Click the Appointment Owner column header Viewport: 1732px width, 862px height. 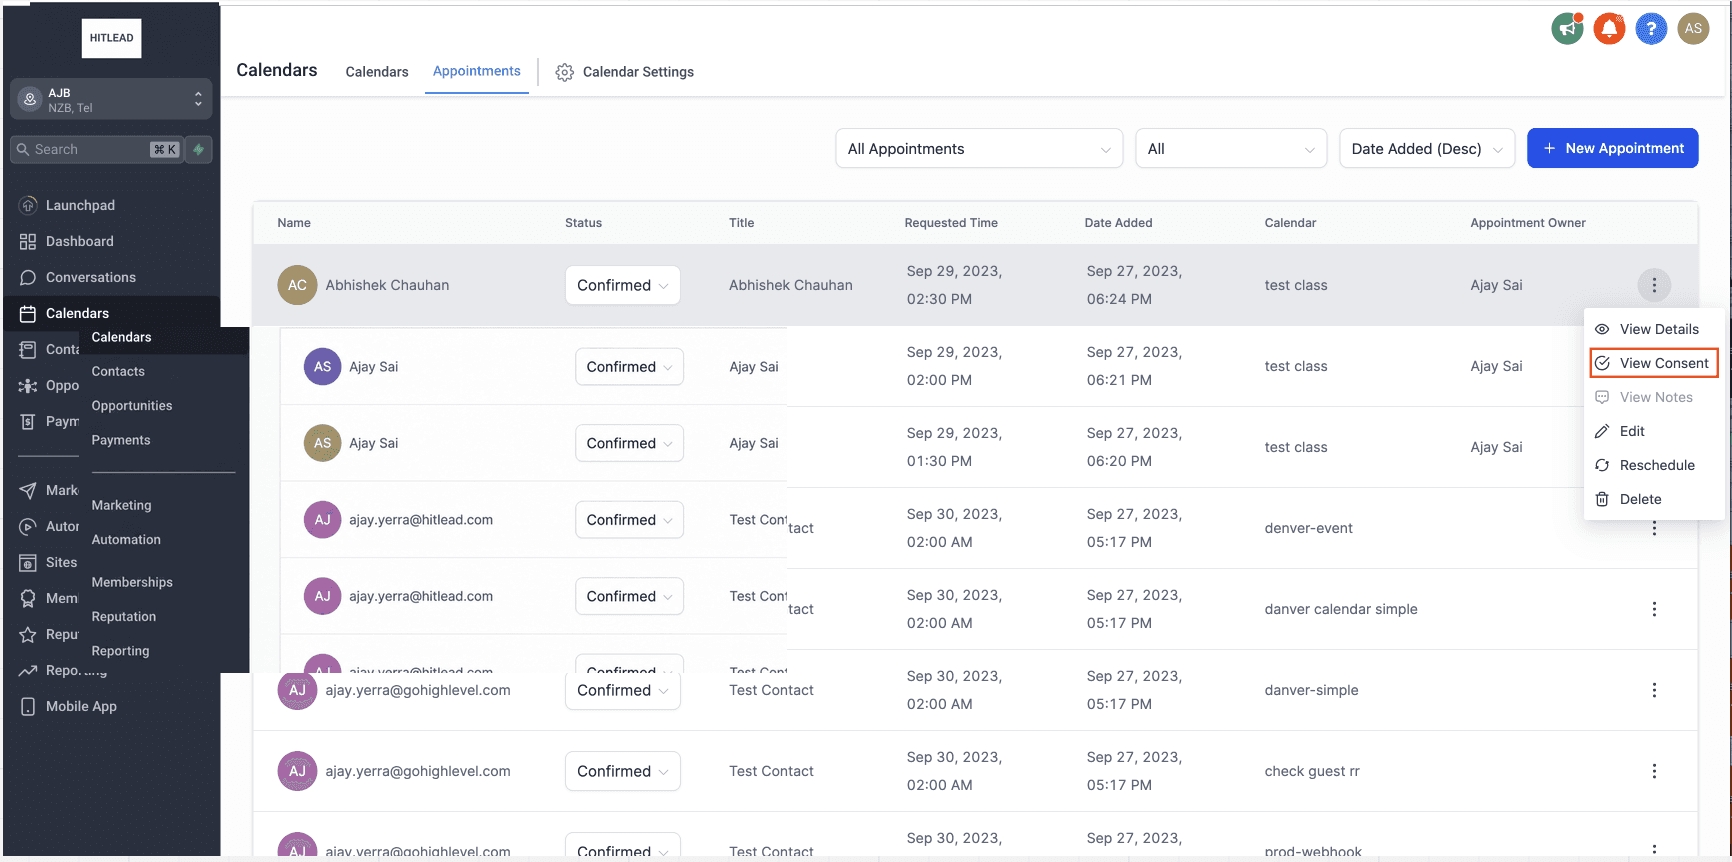coord(1528,223)
